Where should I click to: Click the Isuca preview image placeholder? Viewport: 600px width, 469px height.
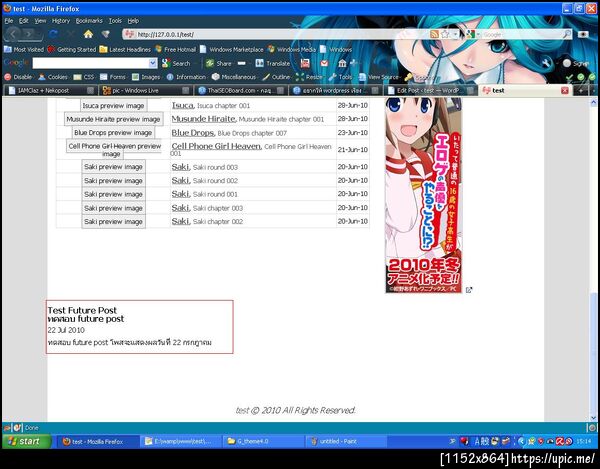(114, 106)
